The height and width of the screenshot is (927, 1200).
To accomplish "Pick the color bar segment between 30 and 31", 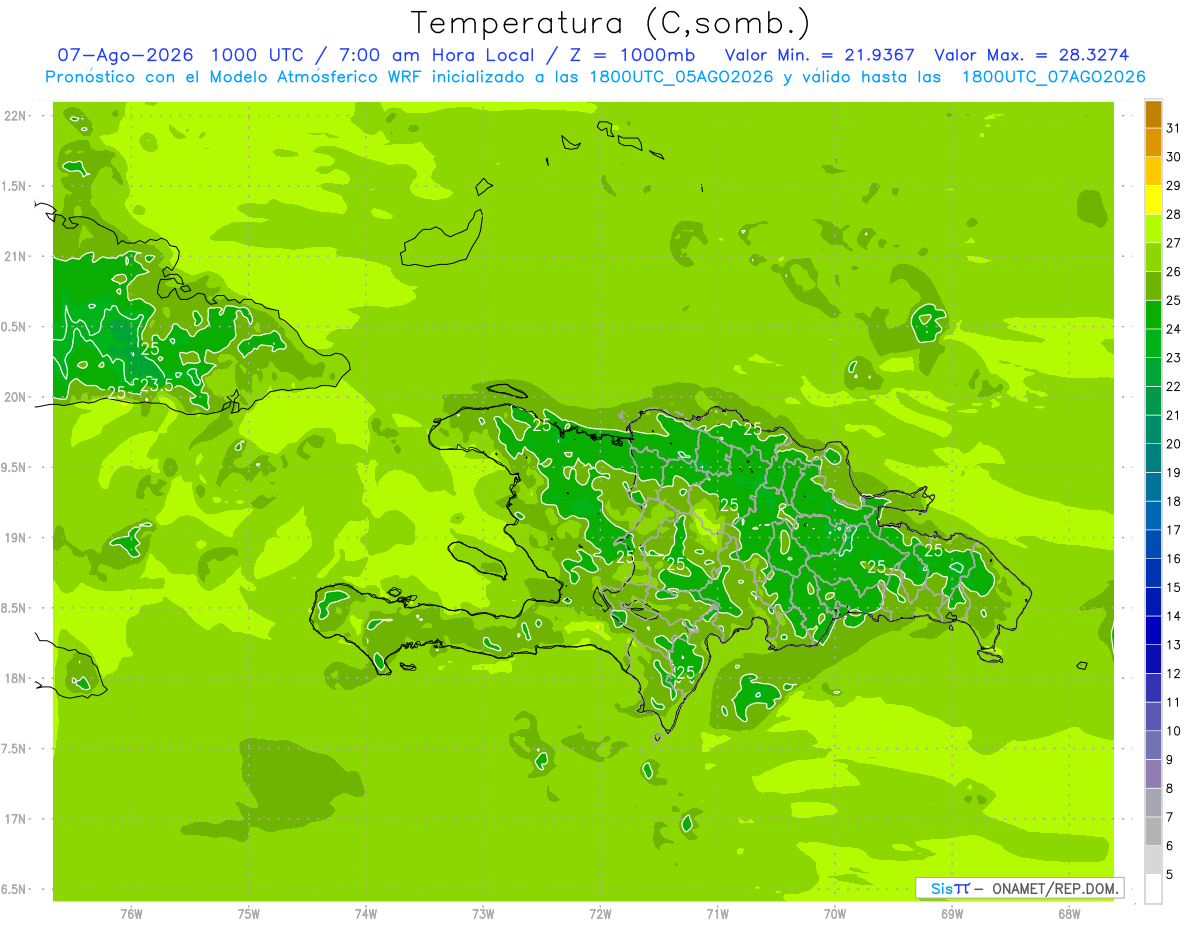I will point(1153,141).
